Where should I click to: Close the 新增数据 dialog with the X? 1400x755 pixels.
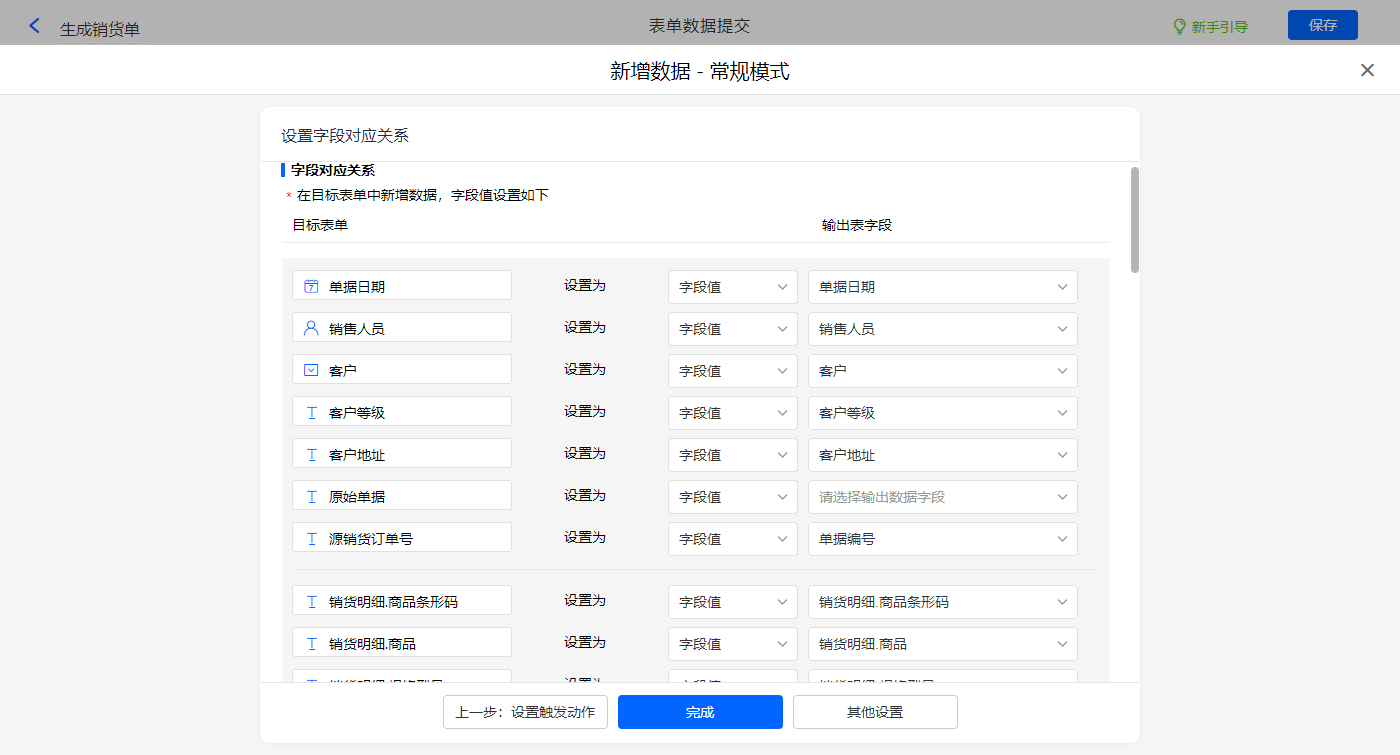tap(1367, 70)
